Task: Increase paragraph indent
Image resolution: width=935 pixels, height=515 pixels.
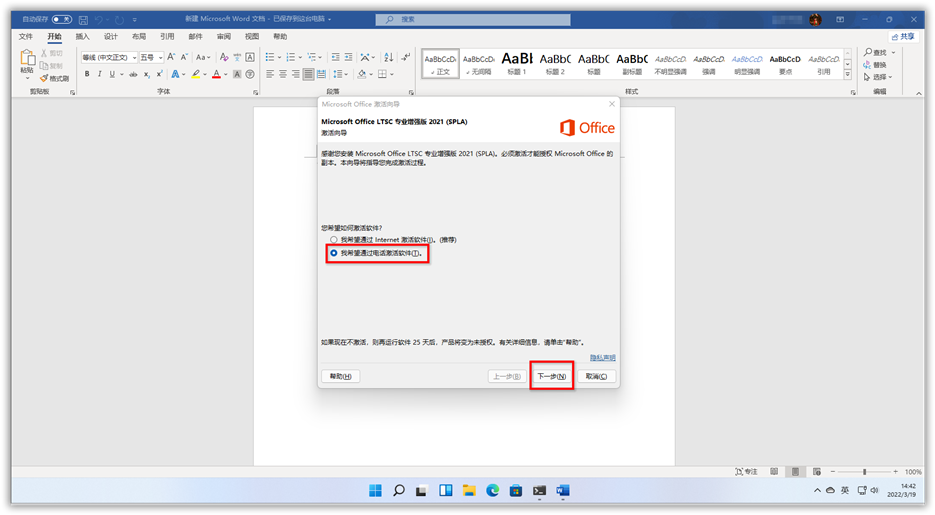Action: point(349,57)
